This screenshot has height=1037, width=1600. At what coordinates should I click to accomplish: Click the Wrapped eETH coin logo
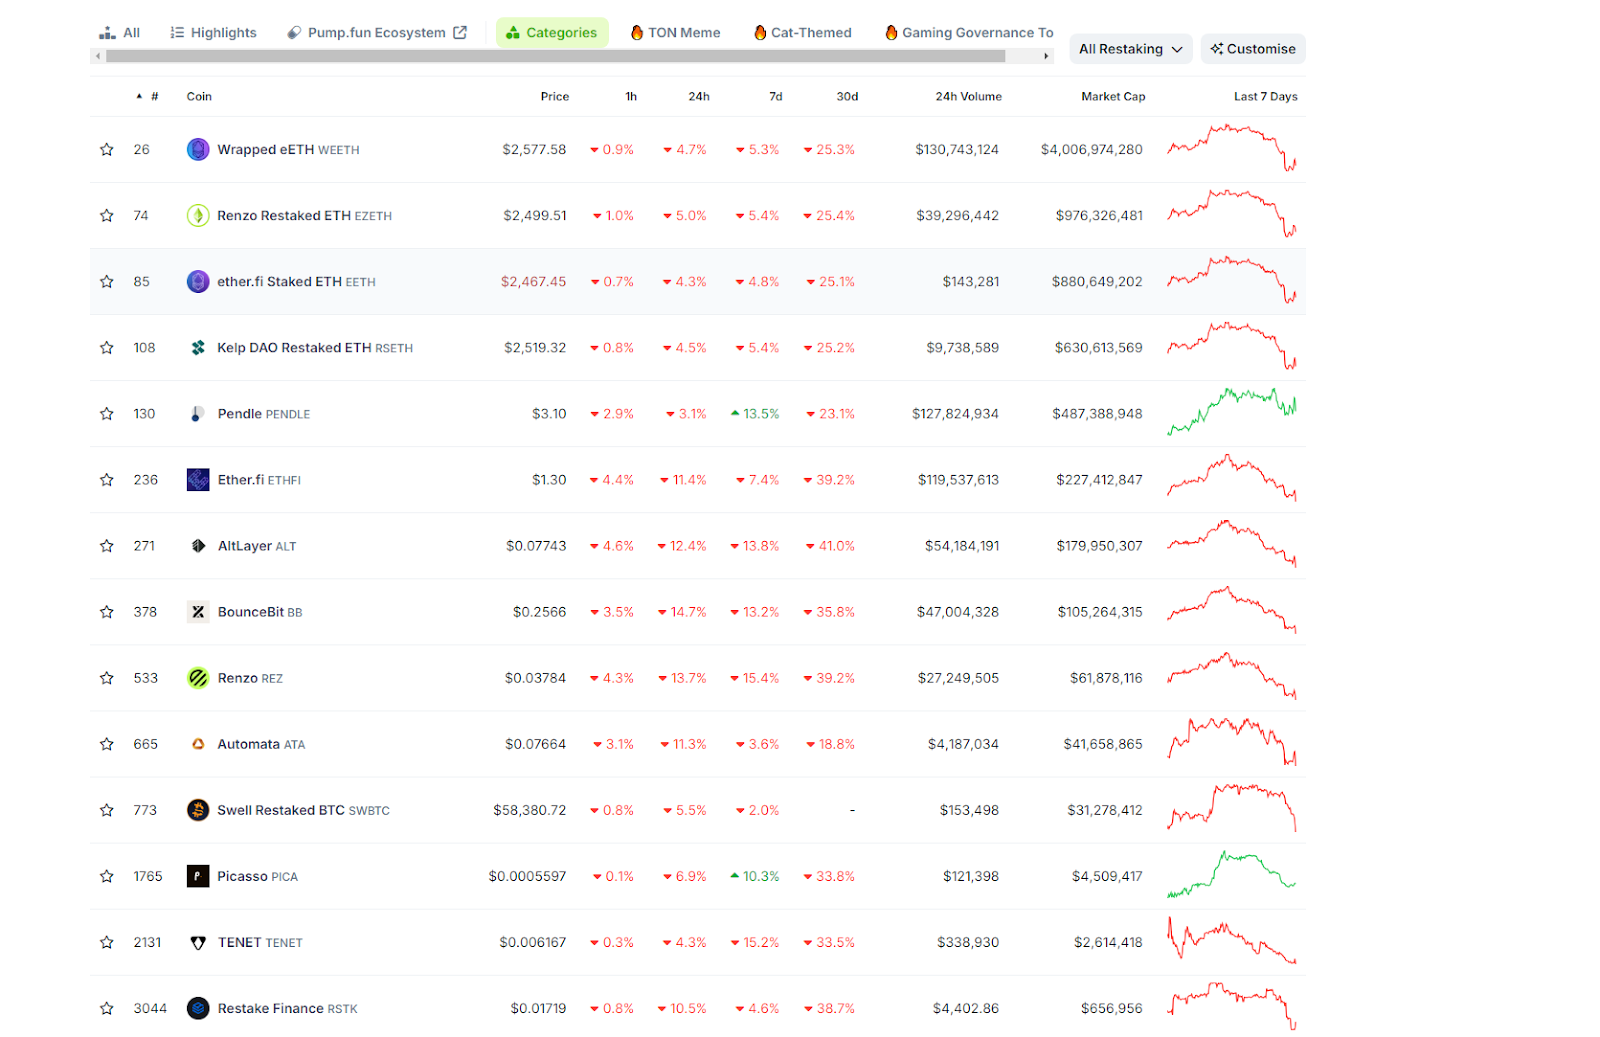pos(198,150)
